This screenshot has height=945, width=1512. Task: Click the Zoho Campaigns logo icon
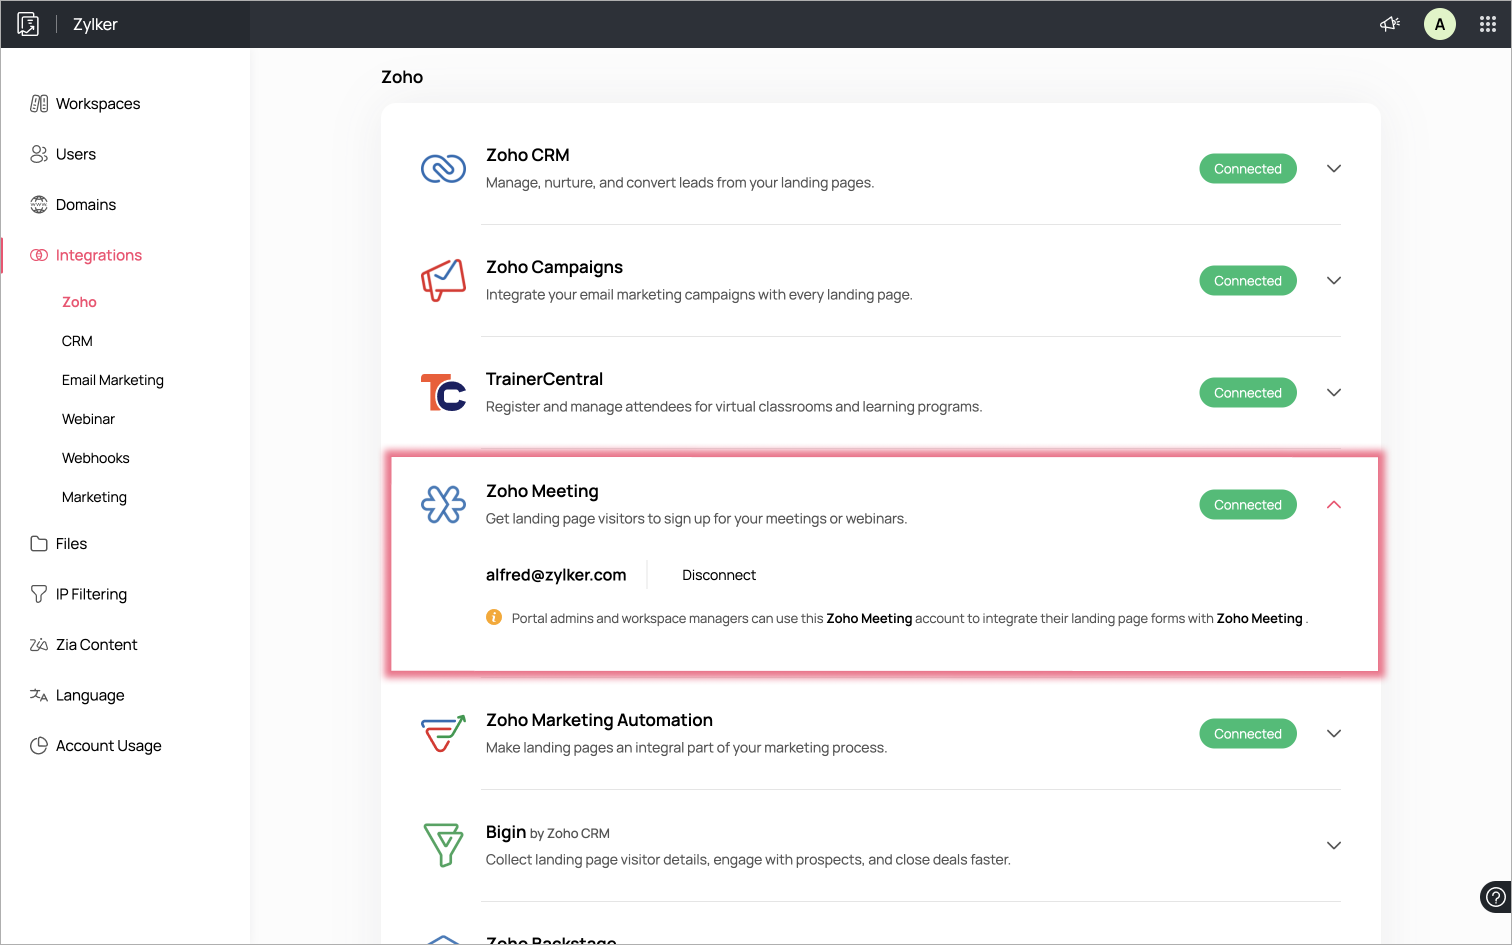point(443,280)
